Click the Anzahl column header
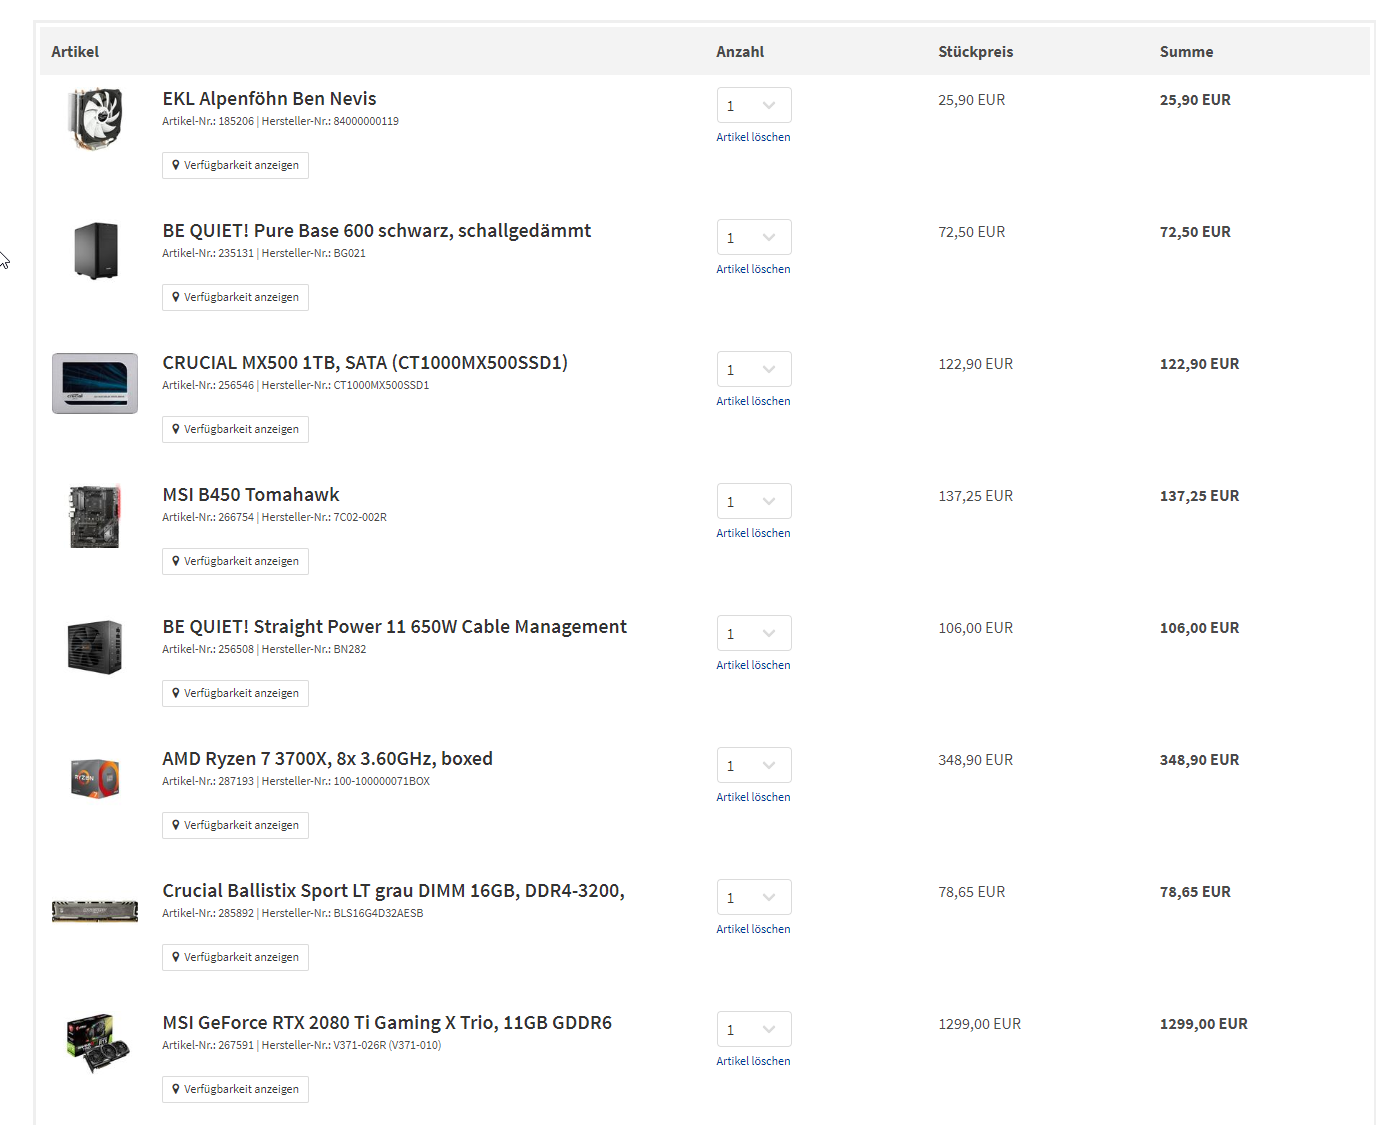Viewport: 1376px width, 1125px height. (x=740, y=52)
